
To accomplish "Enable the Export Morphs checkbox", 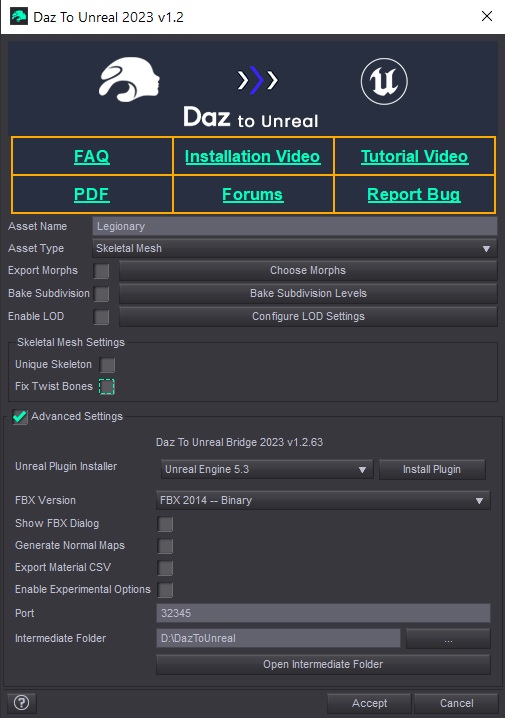I will (x=102, y=271).
